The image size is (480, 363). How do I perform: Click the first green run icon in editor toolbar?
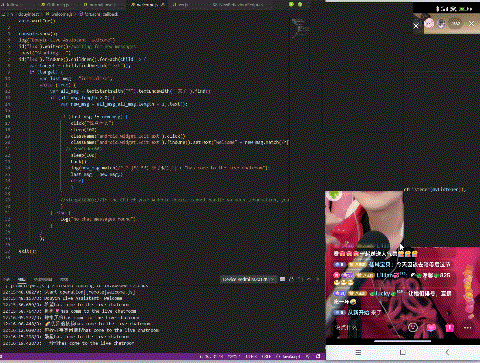291,4
